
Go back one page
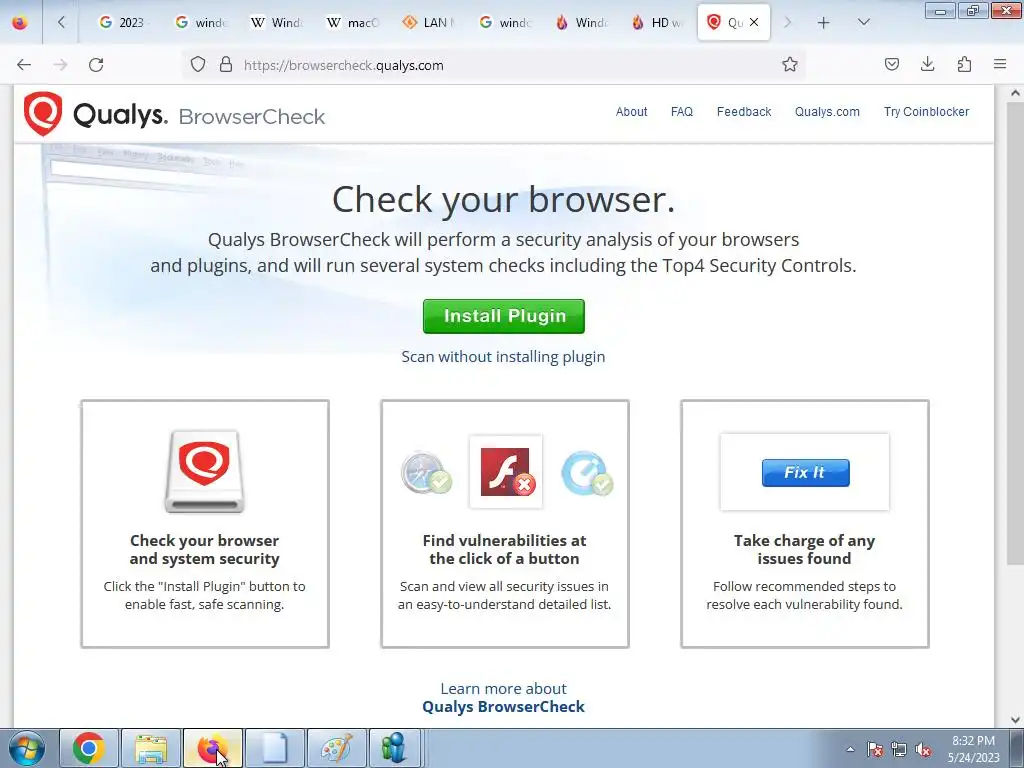(24, 65)
